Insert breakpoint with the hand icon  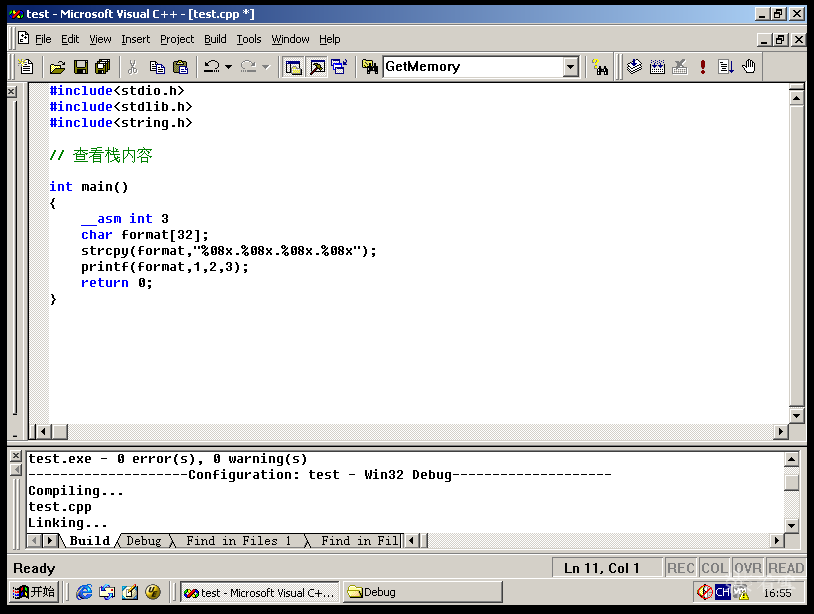(749, 67)
